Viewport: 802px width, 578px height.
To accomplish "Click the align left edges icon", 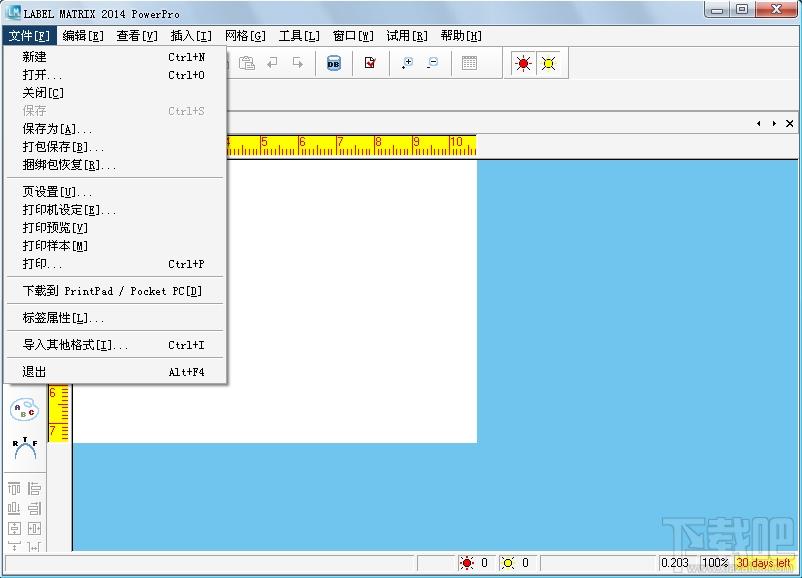I will point(34,488).
